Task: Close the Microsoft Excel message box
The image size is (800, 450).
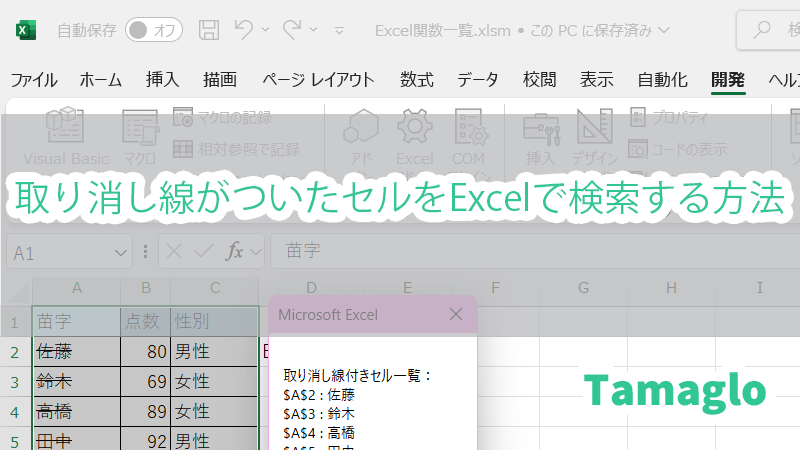Action: pyautogui.click(x=456, y=314)
